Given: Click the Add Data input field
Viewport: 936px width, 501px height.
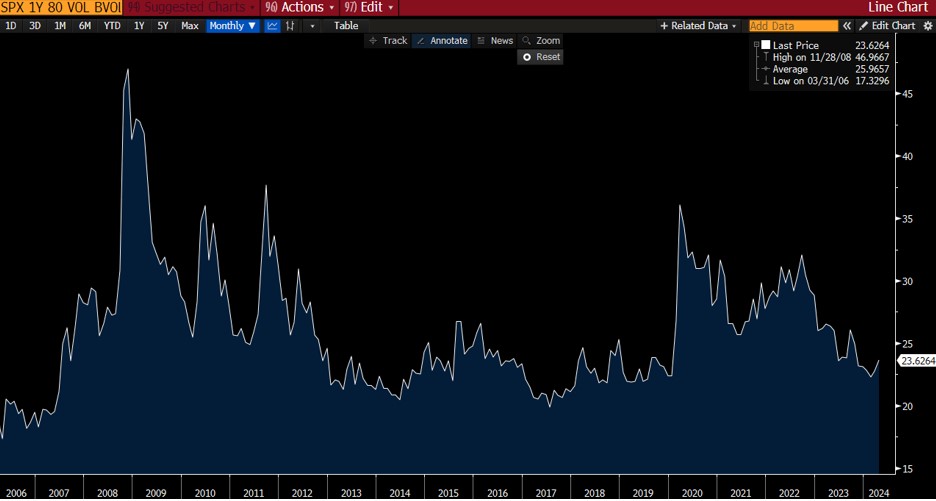Looking at the screenshot, I should tap(793, 26).
